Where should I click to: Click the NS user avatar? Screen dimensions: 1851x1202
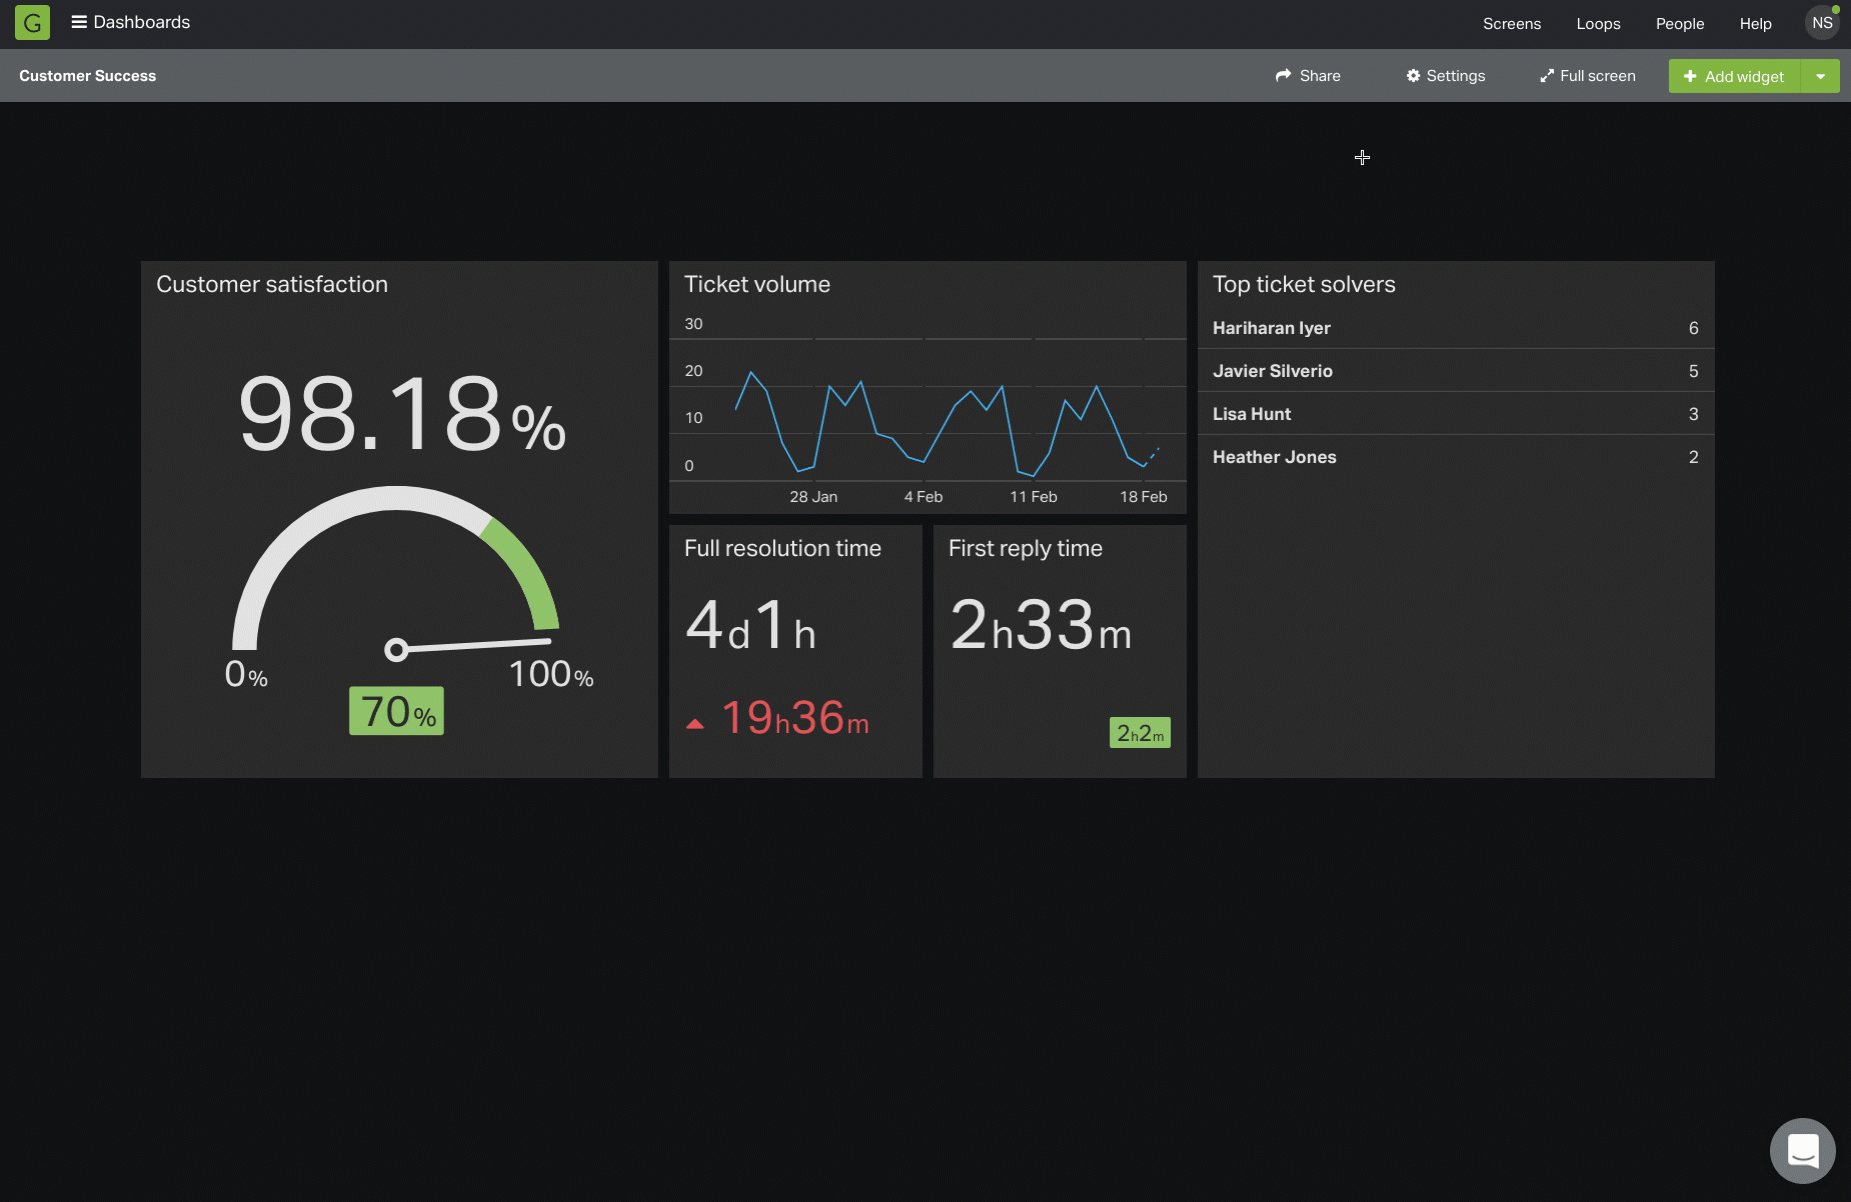1822,23
